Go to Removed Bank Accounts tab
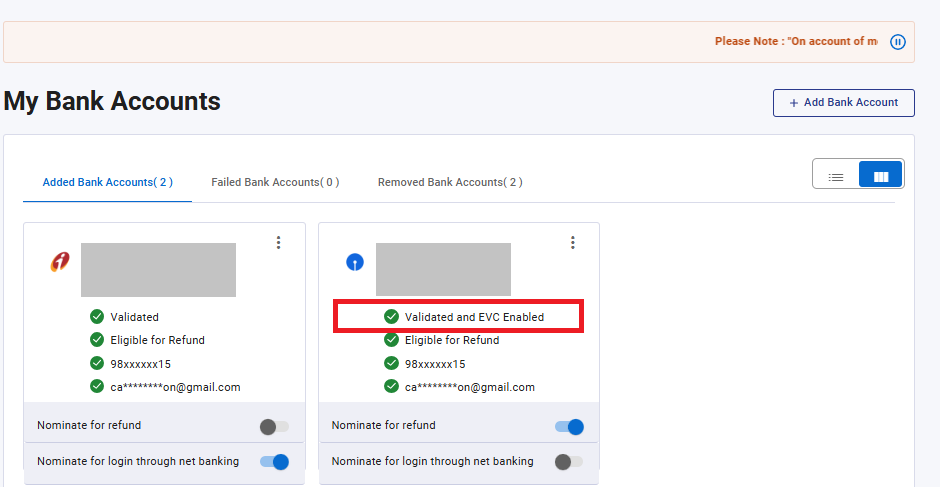Screen dimensions: 940x487 [450, 182]
